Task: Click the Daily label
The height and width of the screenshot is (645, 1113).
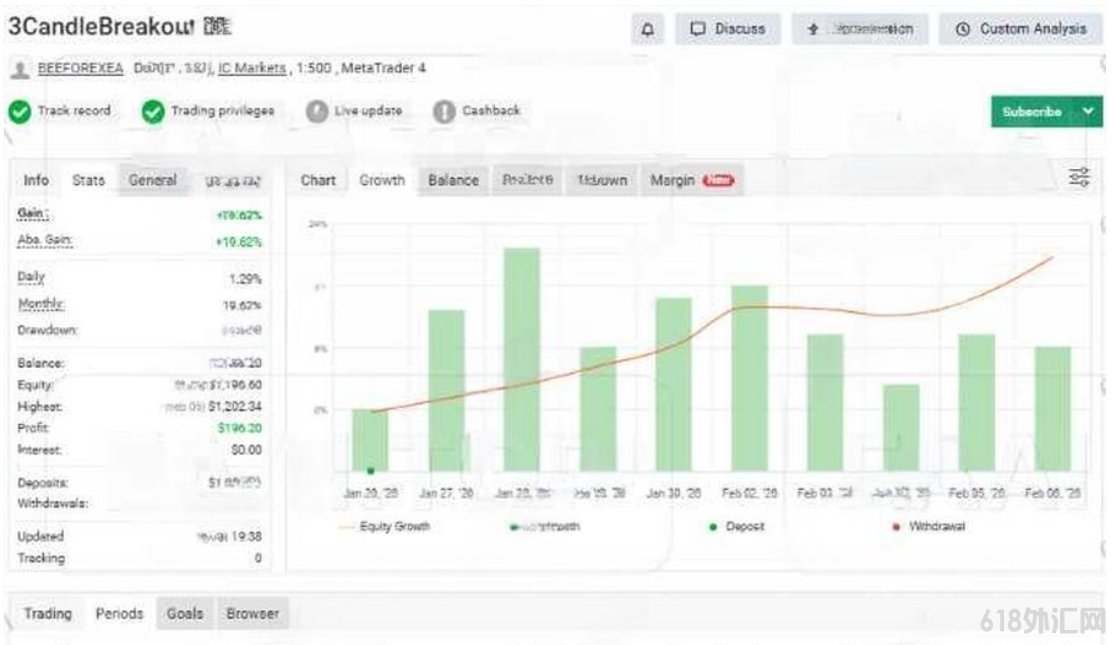Action: pyautogui.click(x=31, y=277)
